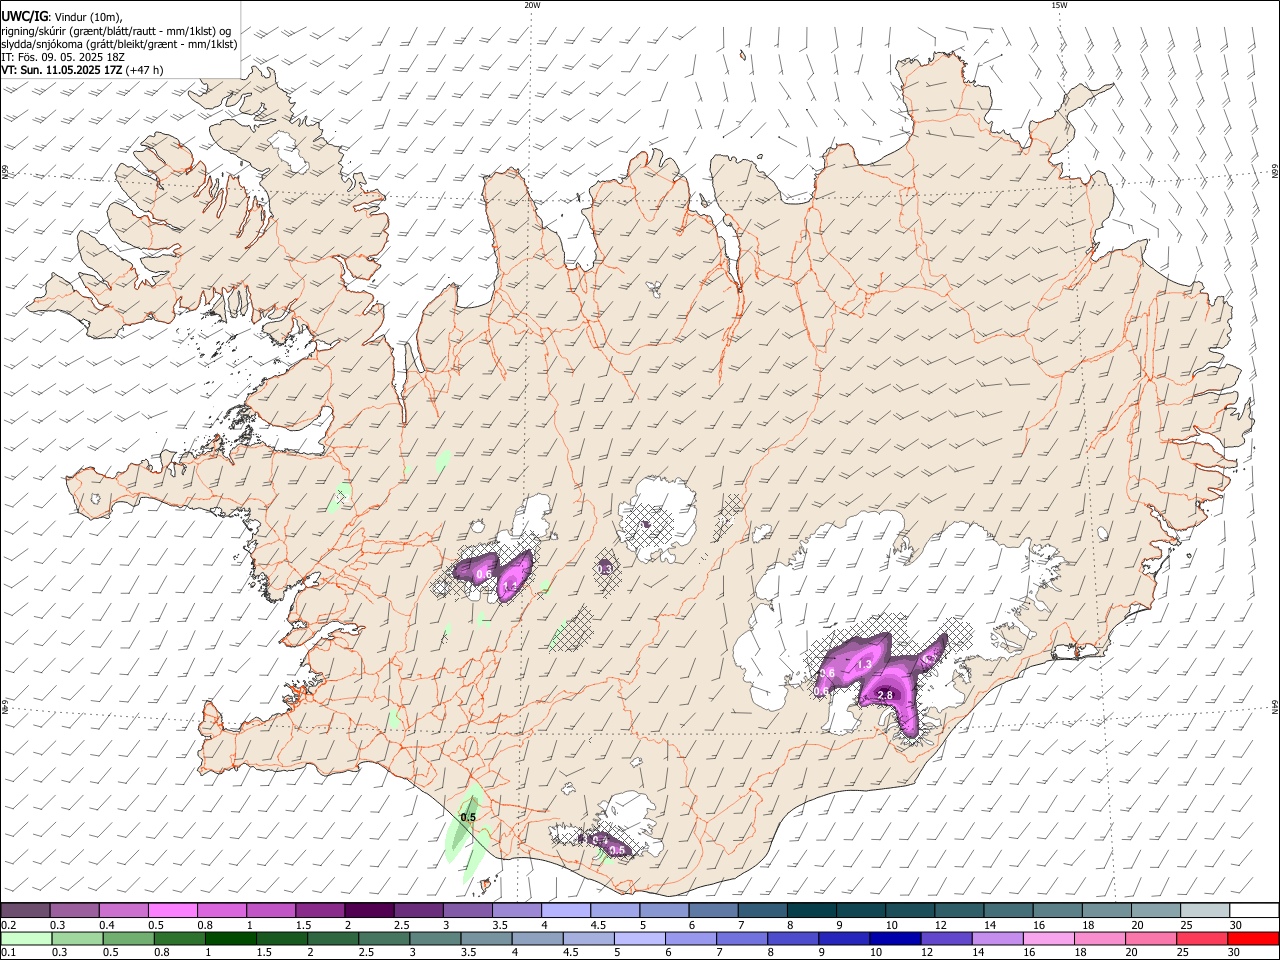Click the 'rigning/skúrir' legend description line
Screen dimensions: 1280x960
pos(116,30)
